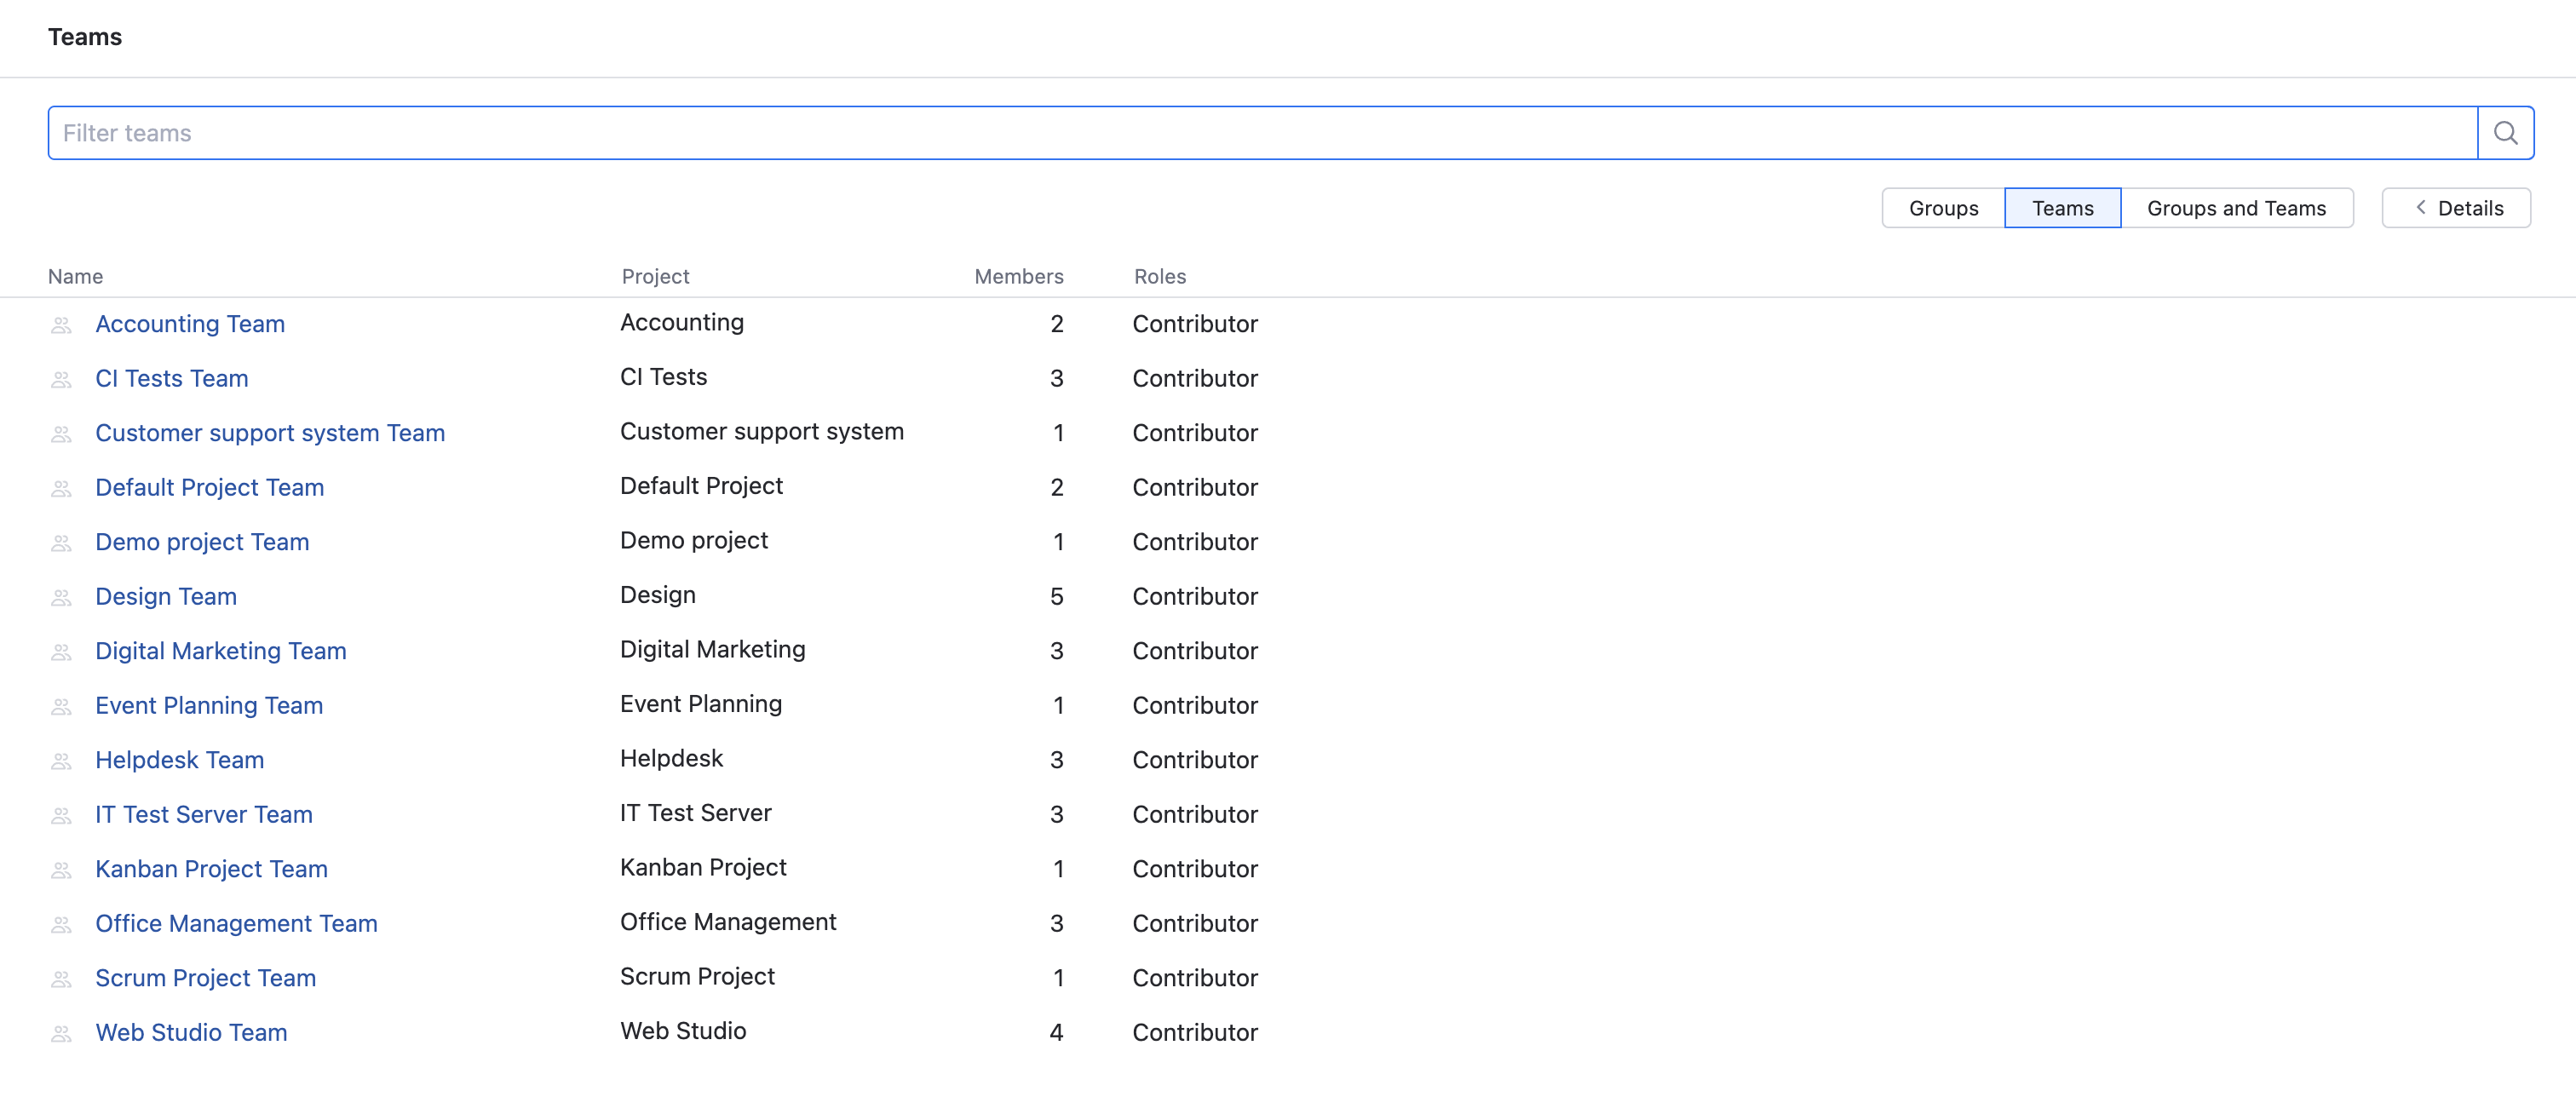Image resolution: width=2576 pixels, height=1097 pixels.
Task: Open the Customer support system Team page
Action: point(270,433)
